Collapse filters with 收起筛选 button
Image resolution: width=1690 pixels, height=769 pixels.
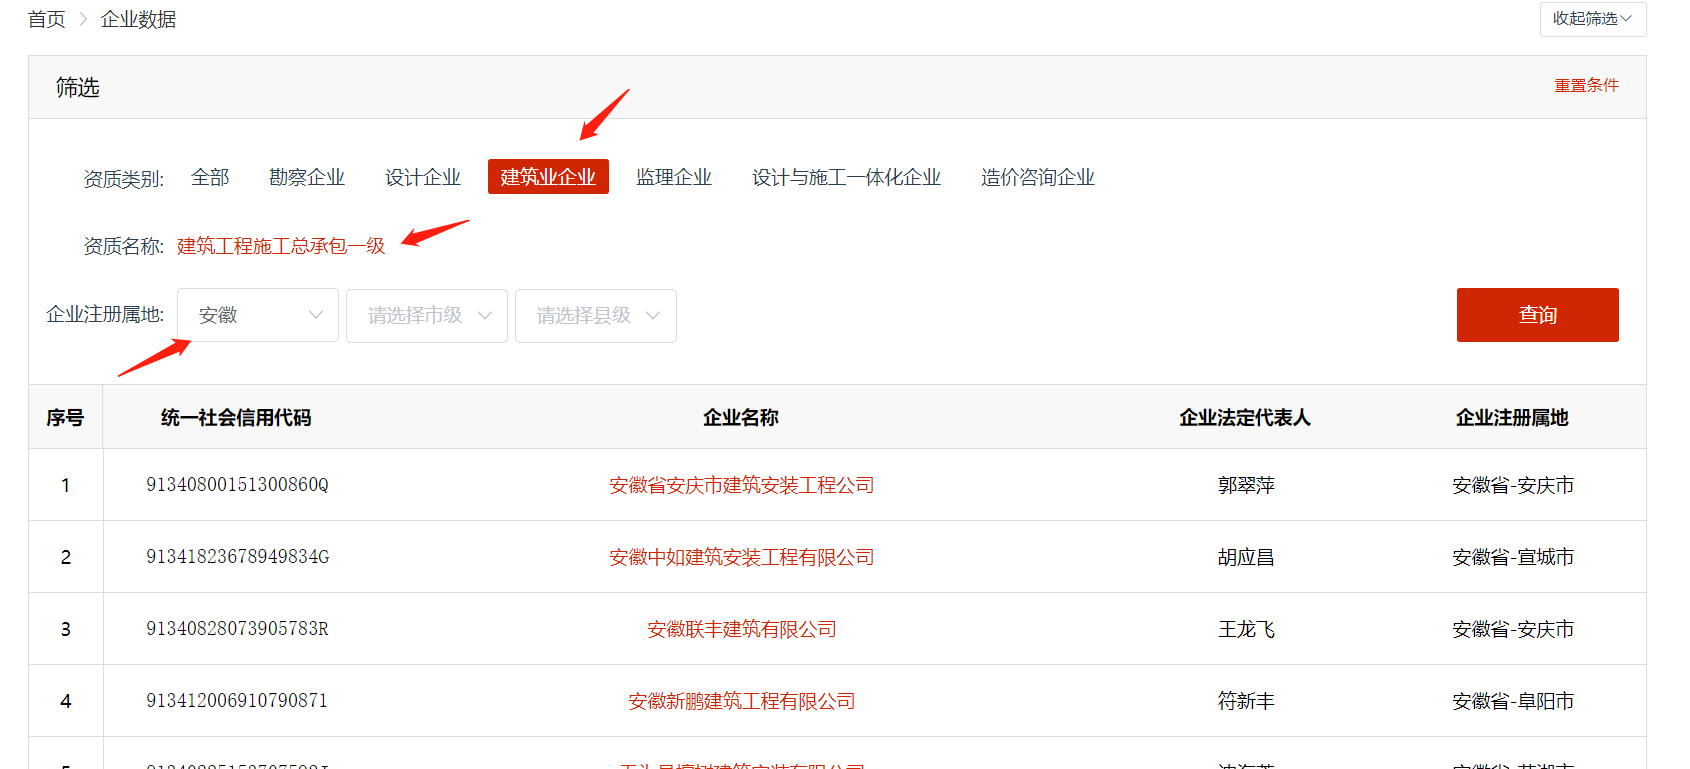(1592, 19)
